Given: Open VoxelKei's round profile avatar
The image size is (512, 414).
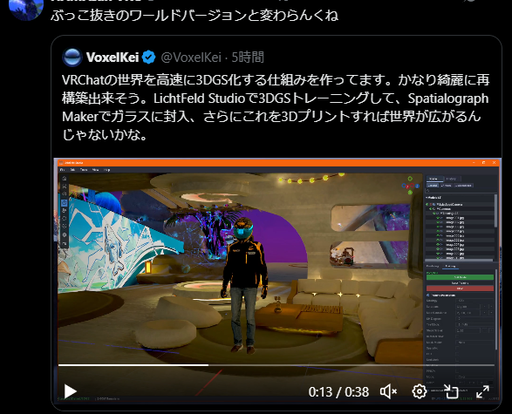Looking at the screenshot, I should [72, 57].
